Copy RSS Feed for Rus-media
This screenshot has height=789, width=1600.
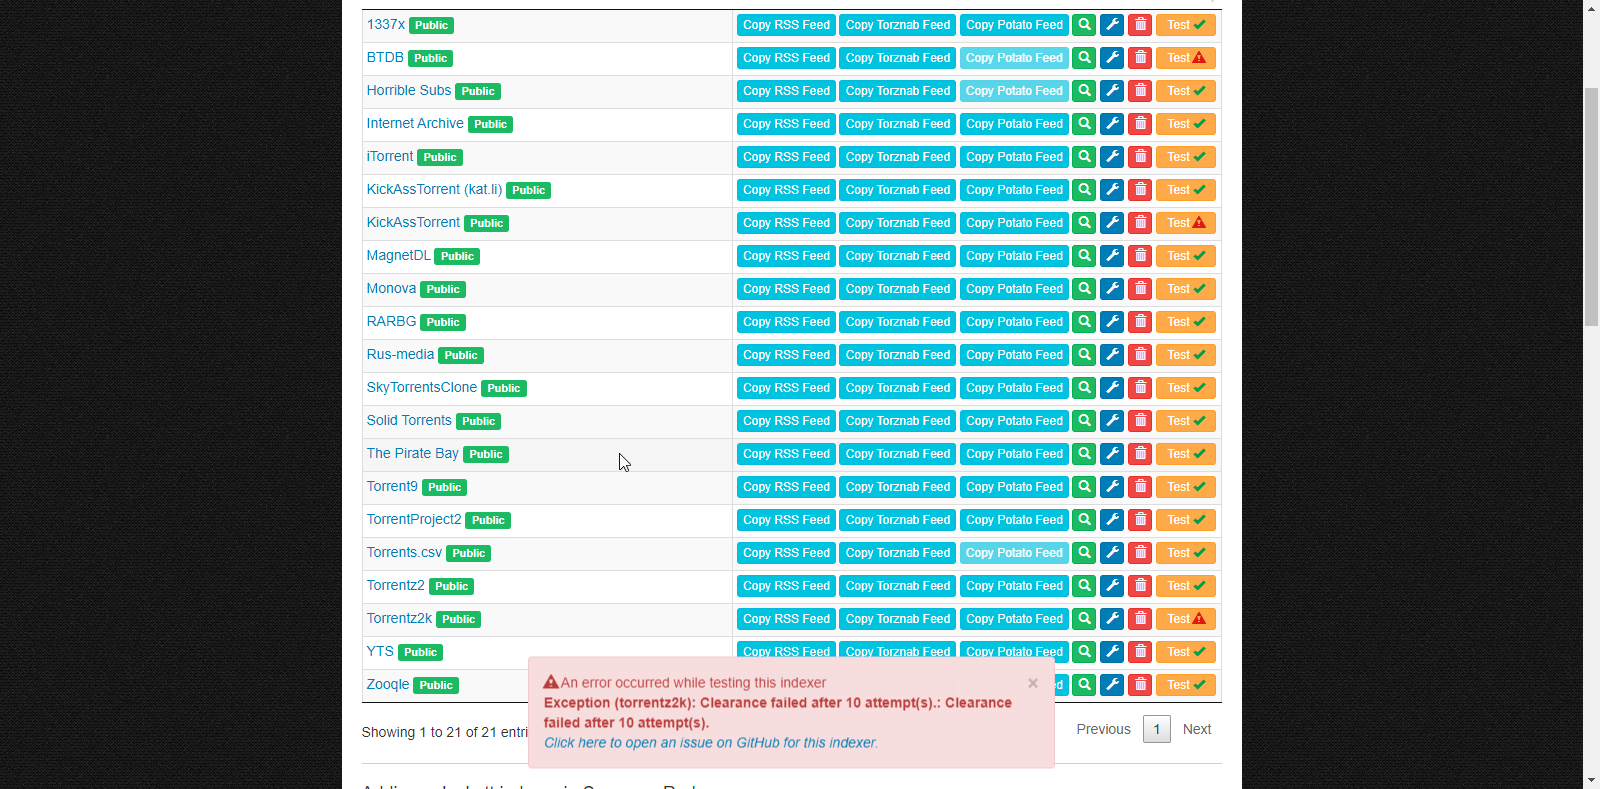tap(786, 355)
